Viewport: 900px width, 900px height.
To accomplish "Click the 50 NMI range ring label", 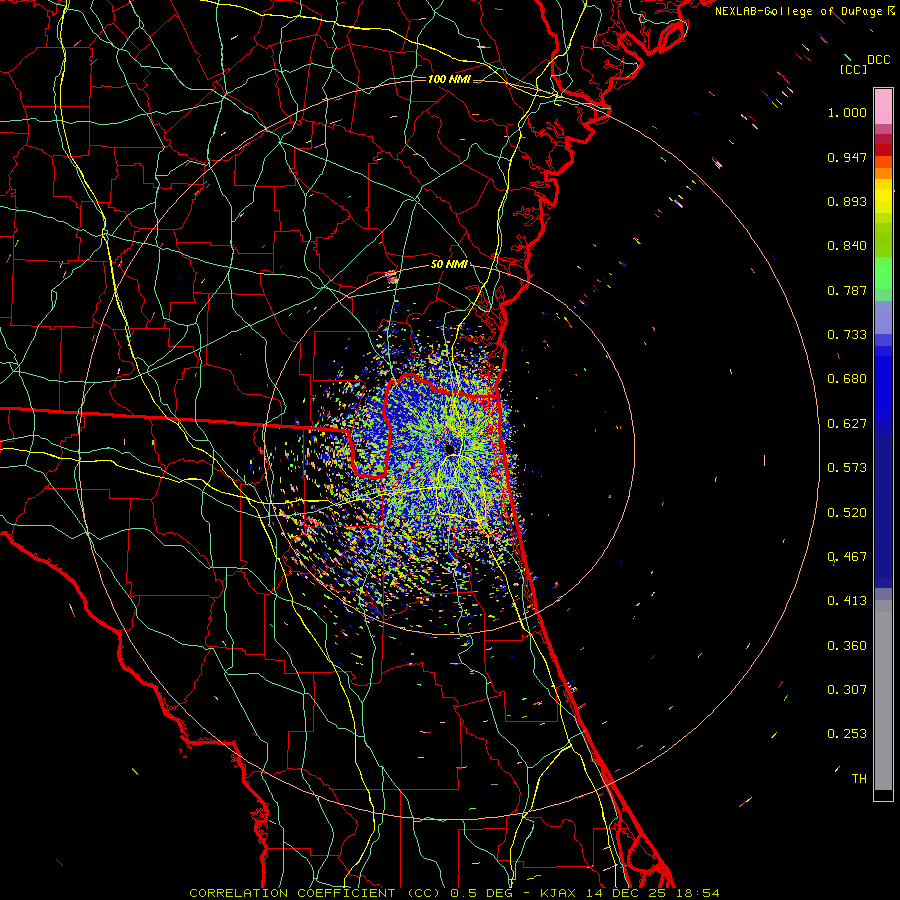I will [x=449, y=265].
